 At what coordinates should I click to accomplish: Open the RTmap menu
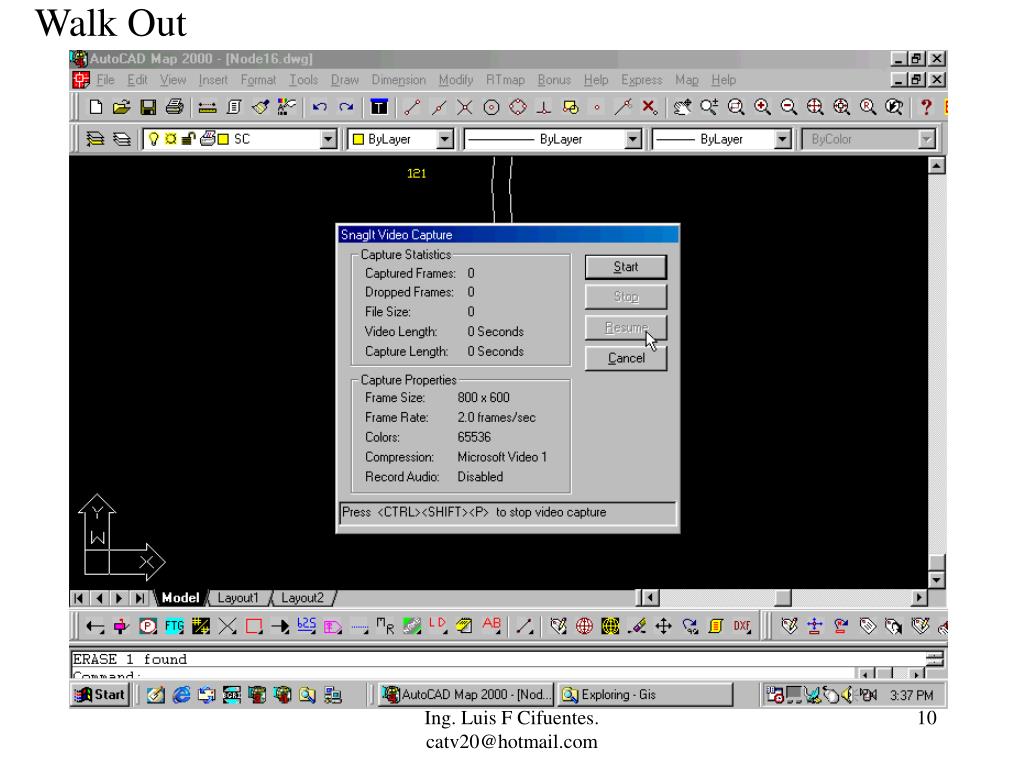(505, 80)
